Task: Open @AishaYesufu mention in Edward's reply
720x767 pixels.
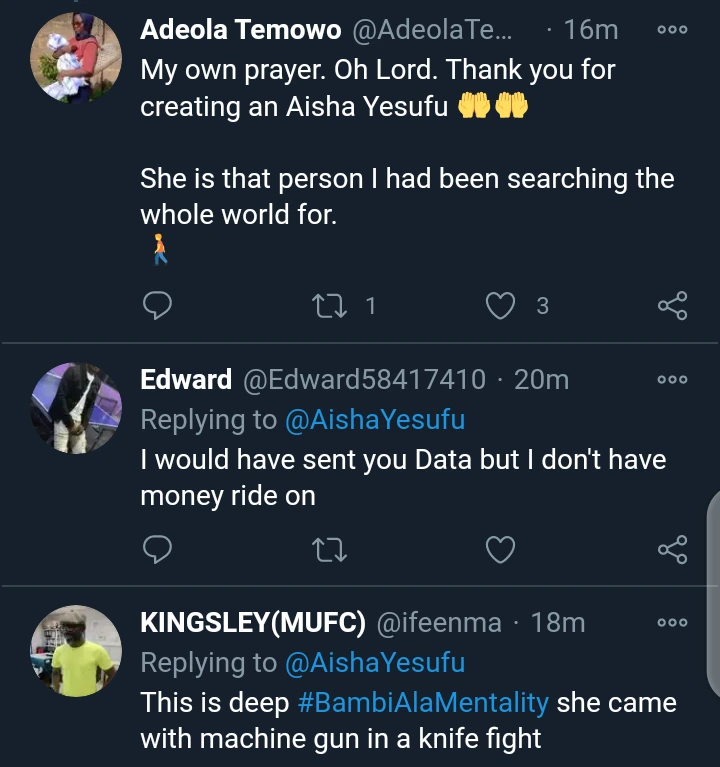Action: point(375,420)
